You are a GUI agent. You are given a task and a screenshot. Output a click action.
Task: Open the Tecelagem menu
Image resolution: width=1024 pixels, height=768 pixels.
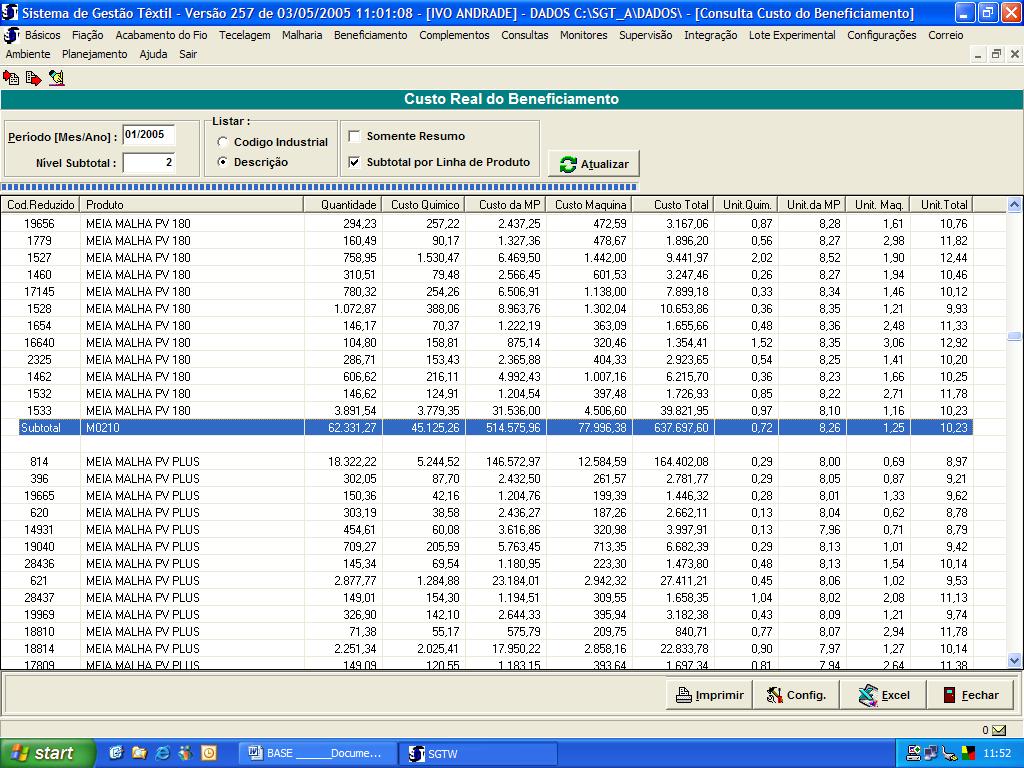click(244, 35)
